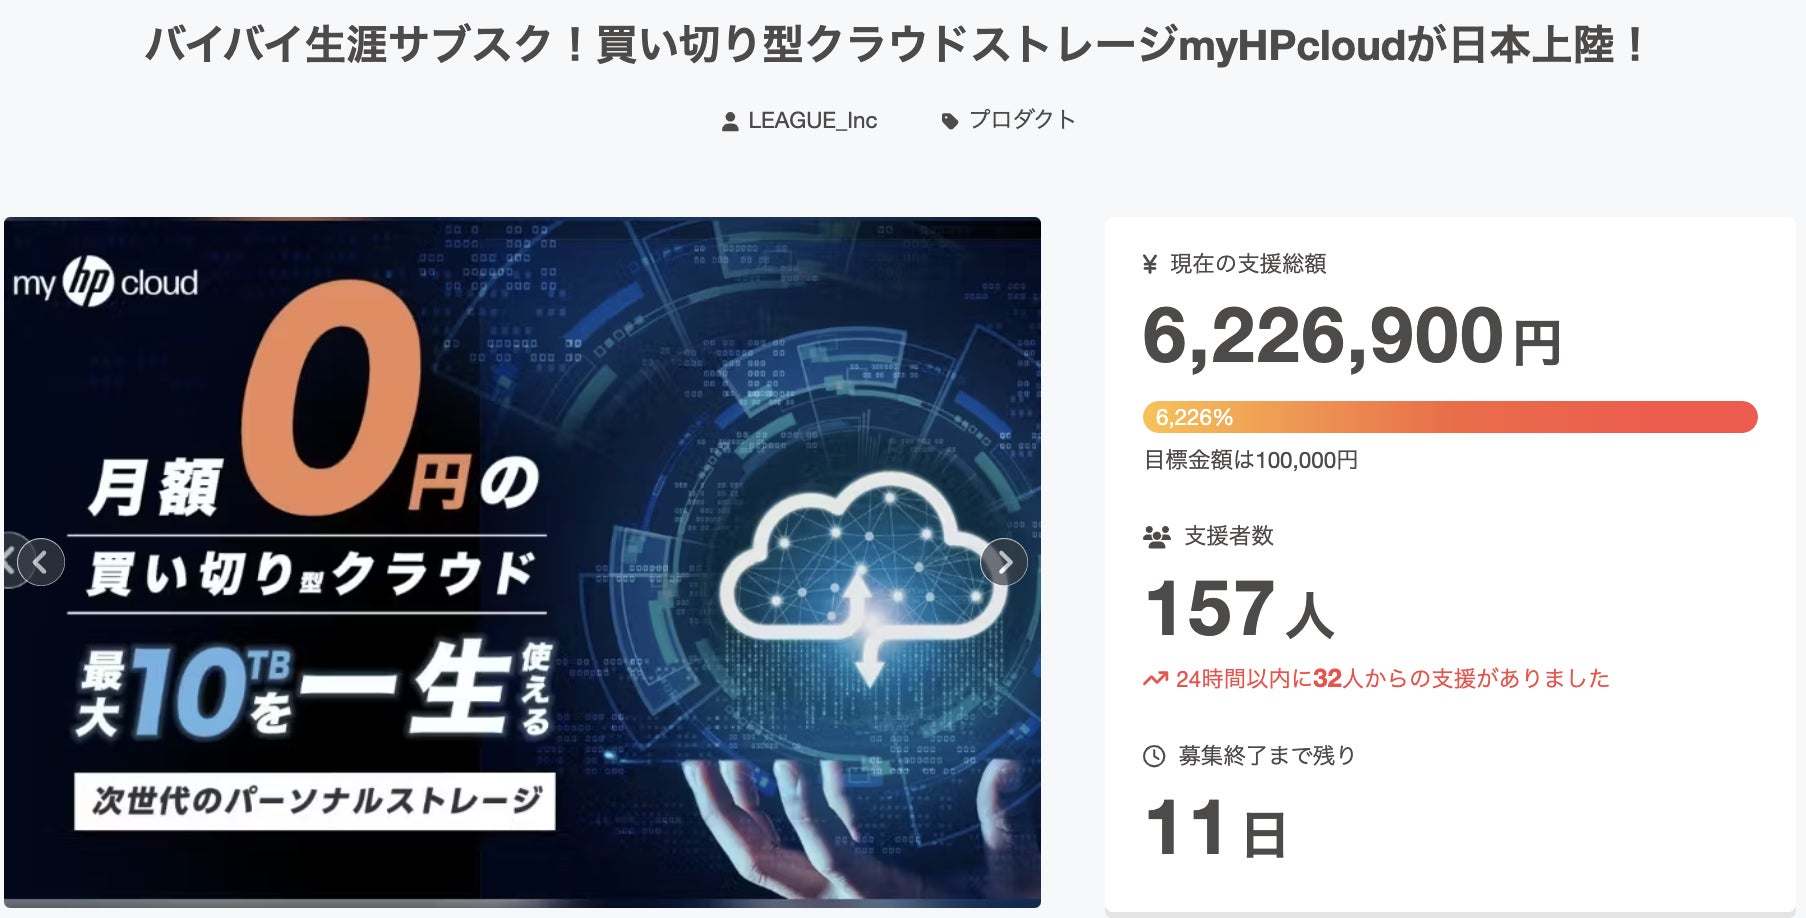Click the person icon beside LEAGUE_Inc
Screen dimensions: 1806x918
point(730,122)
